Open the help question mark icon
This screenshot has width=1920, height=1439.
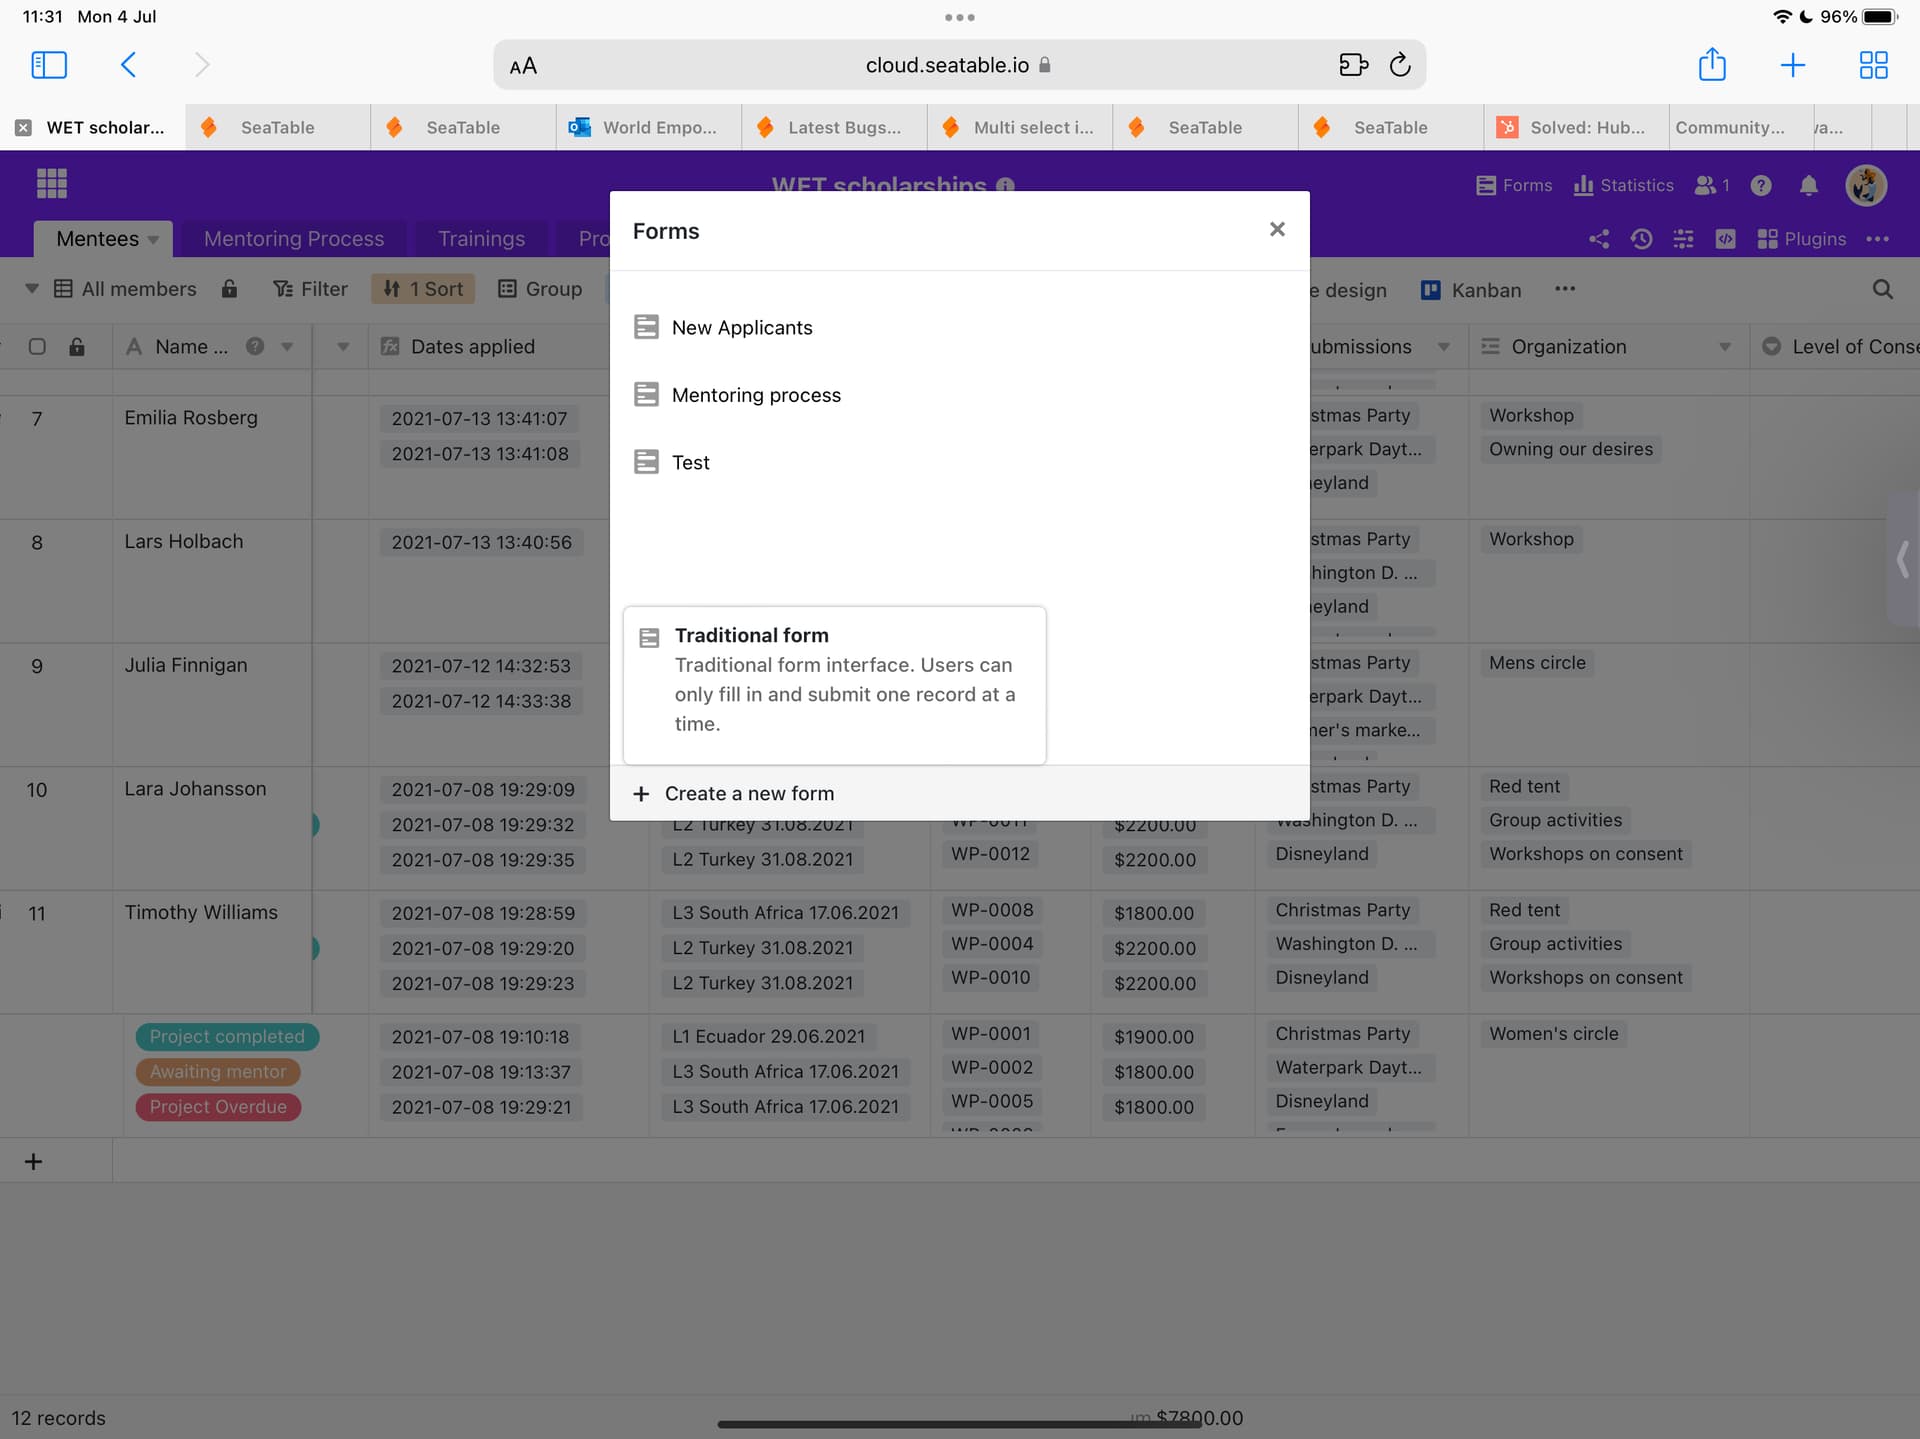[1761, 185]
